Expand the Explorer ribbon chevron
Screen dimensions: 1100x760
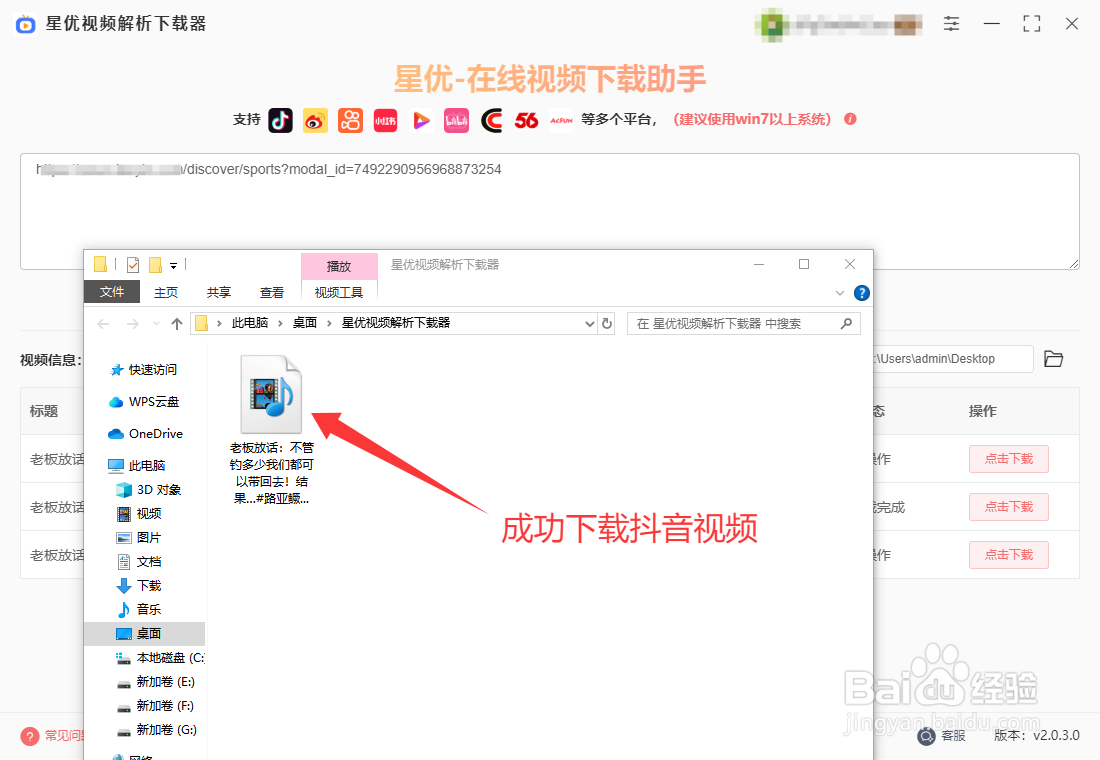[840, 293]
